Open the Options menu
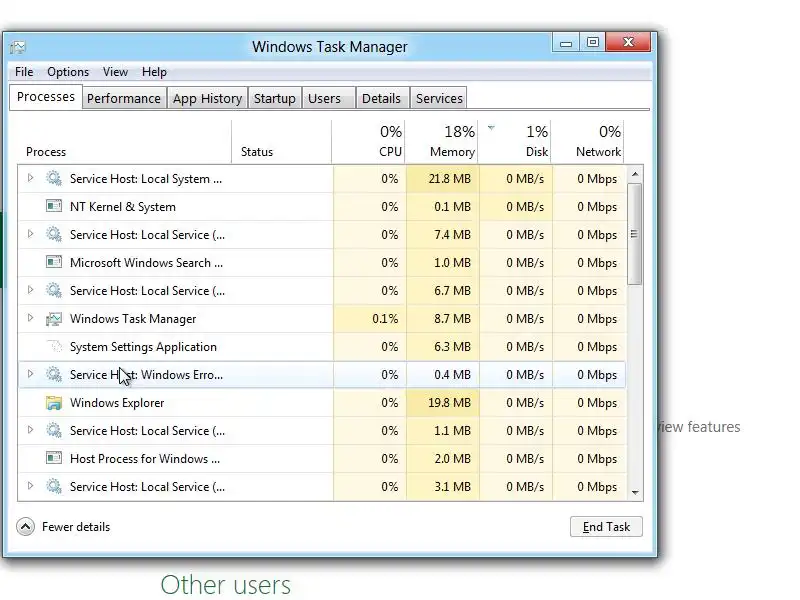800x600 pixels. [68, 72]
